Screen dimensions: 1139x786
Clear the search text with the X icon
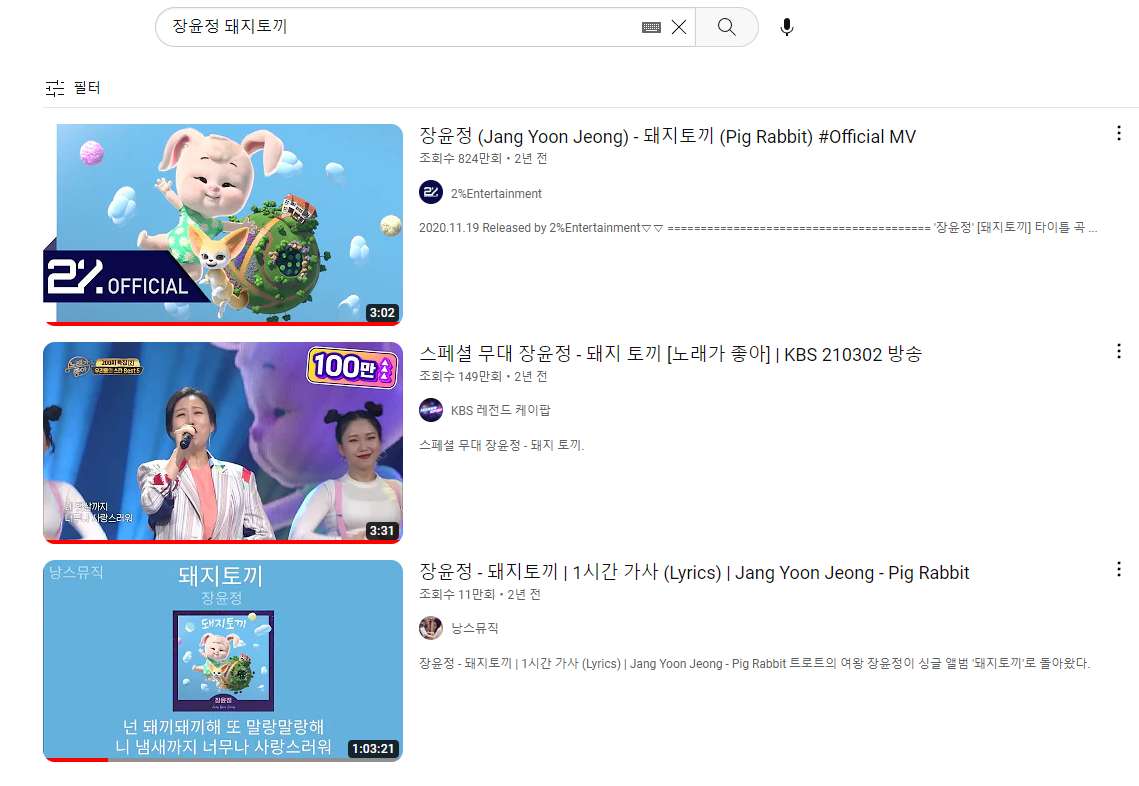click(679, 27)
